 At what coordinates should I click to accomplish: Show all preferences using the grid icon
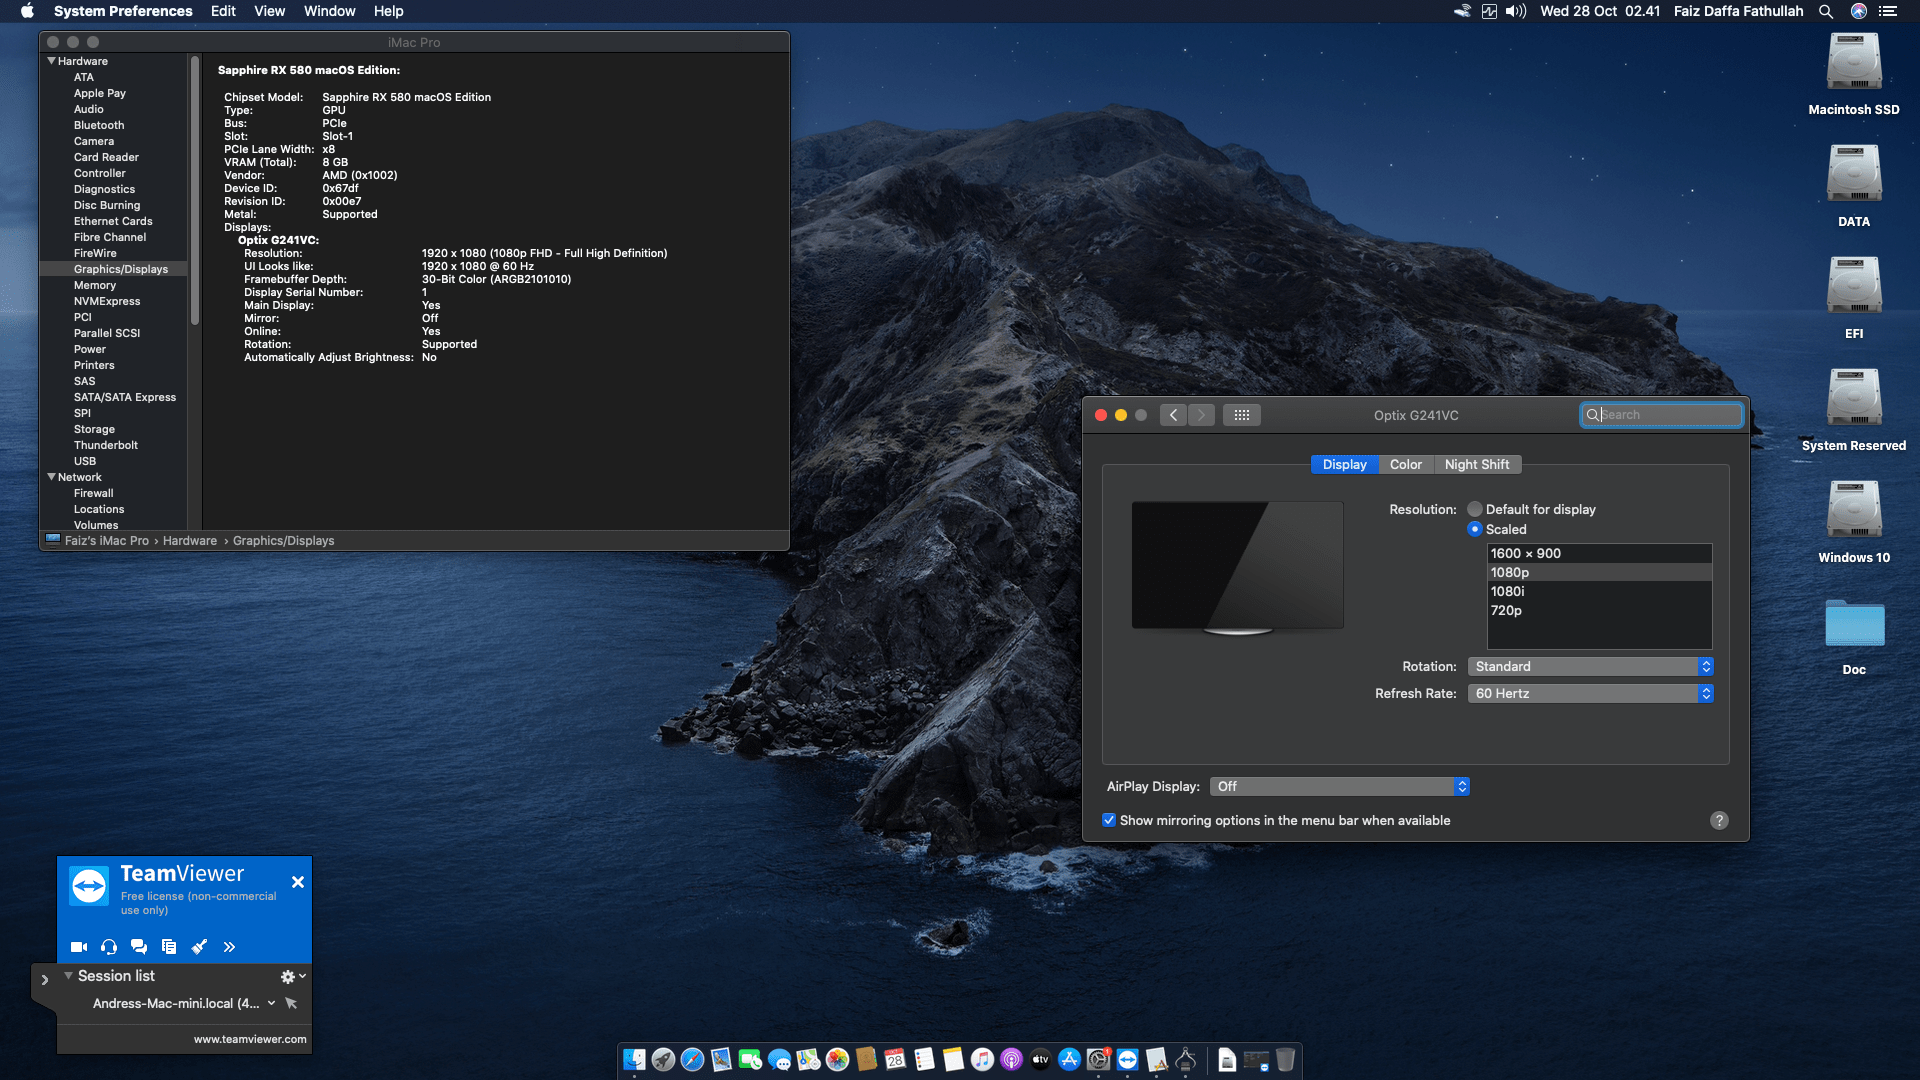[1242, 414]
